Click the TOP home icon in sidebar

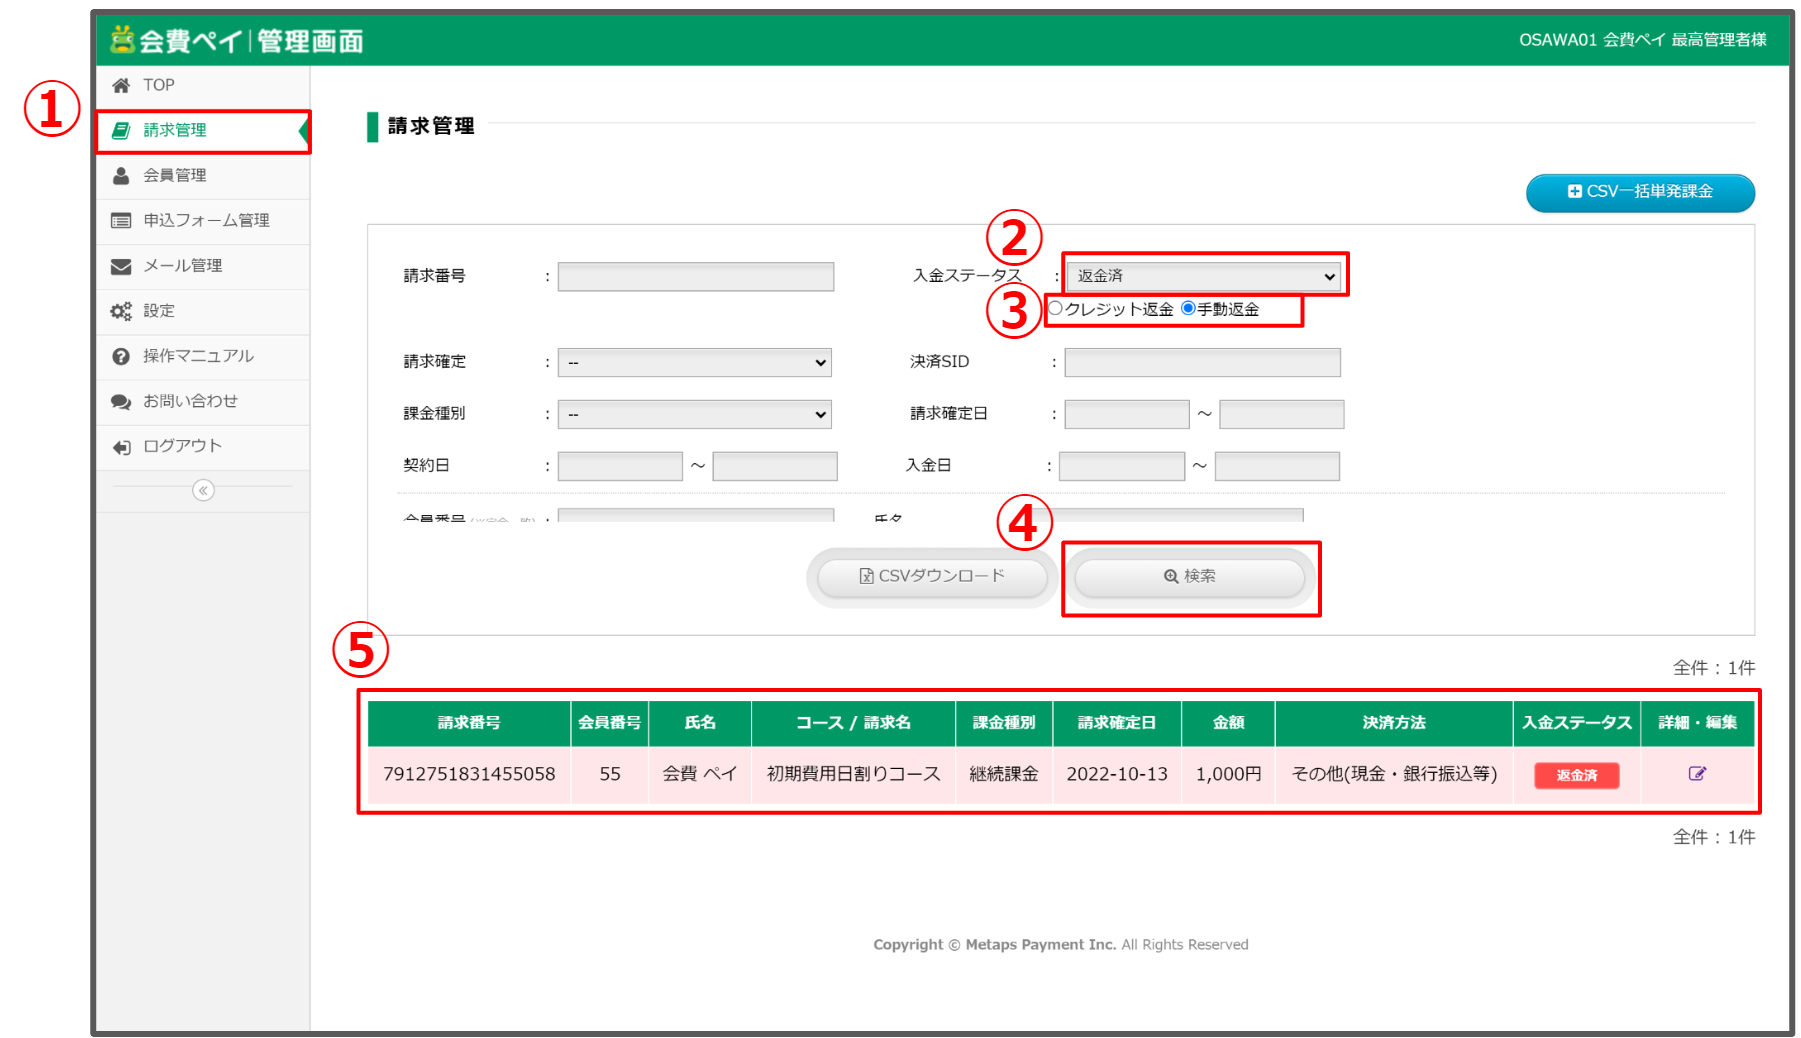[121, 85]
